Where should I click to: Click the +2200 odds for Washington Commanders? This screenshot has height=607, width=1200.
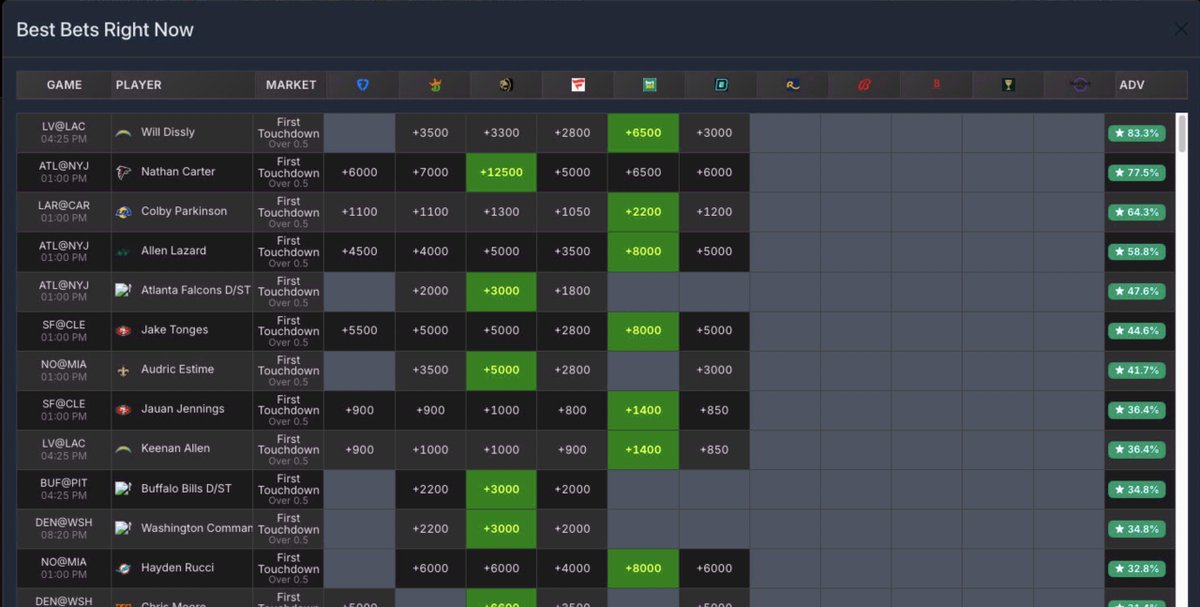(430, 528)
